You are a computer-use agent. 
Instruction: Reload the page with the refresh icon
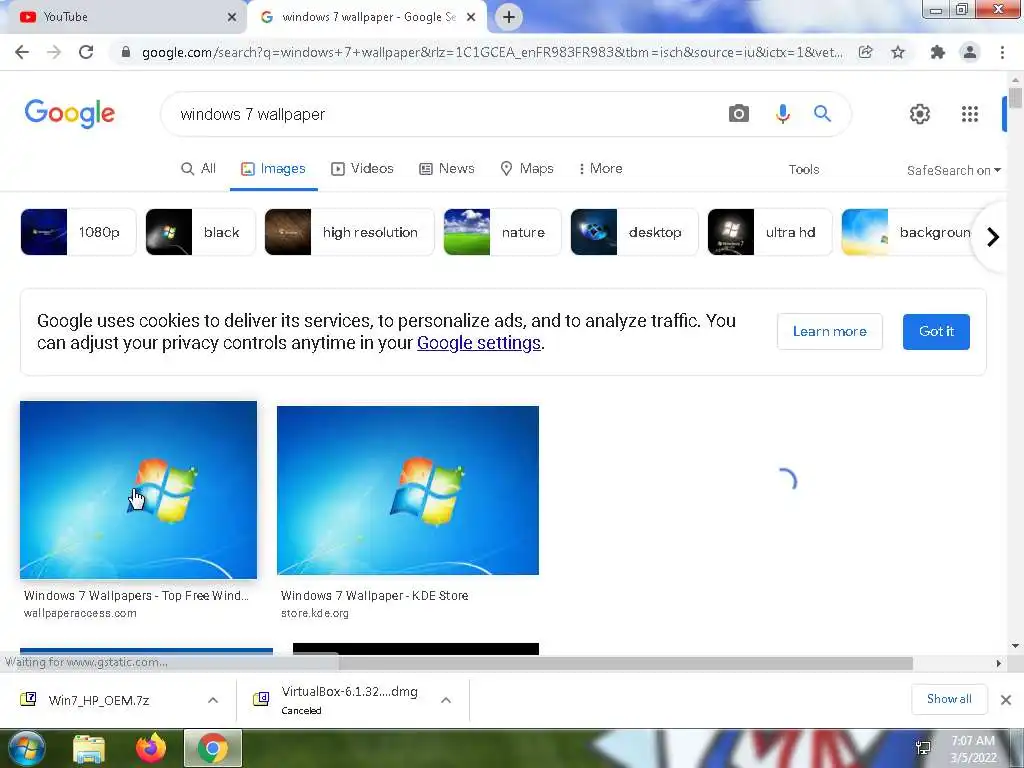pos(86,52)
